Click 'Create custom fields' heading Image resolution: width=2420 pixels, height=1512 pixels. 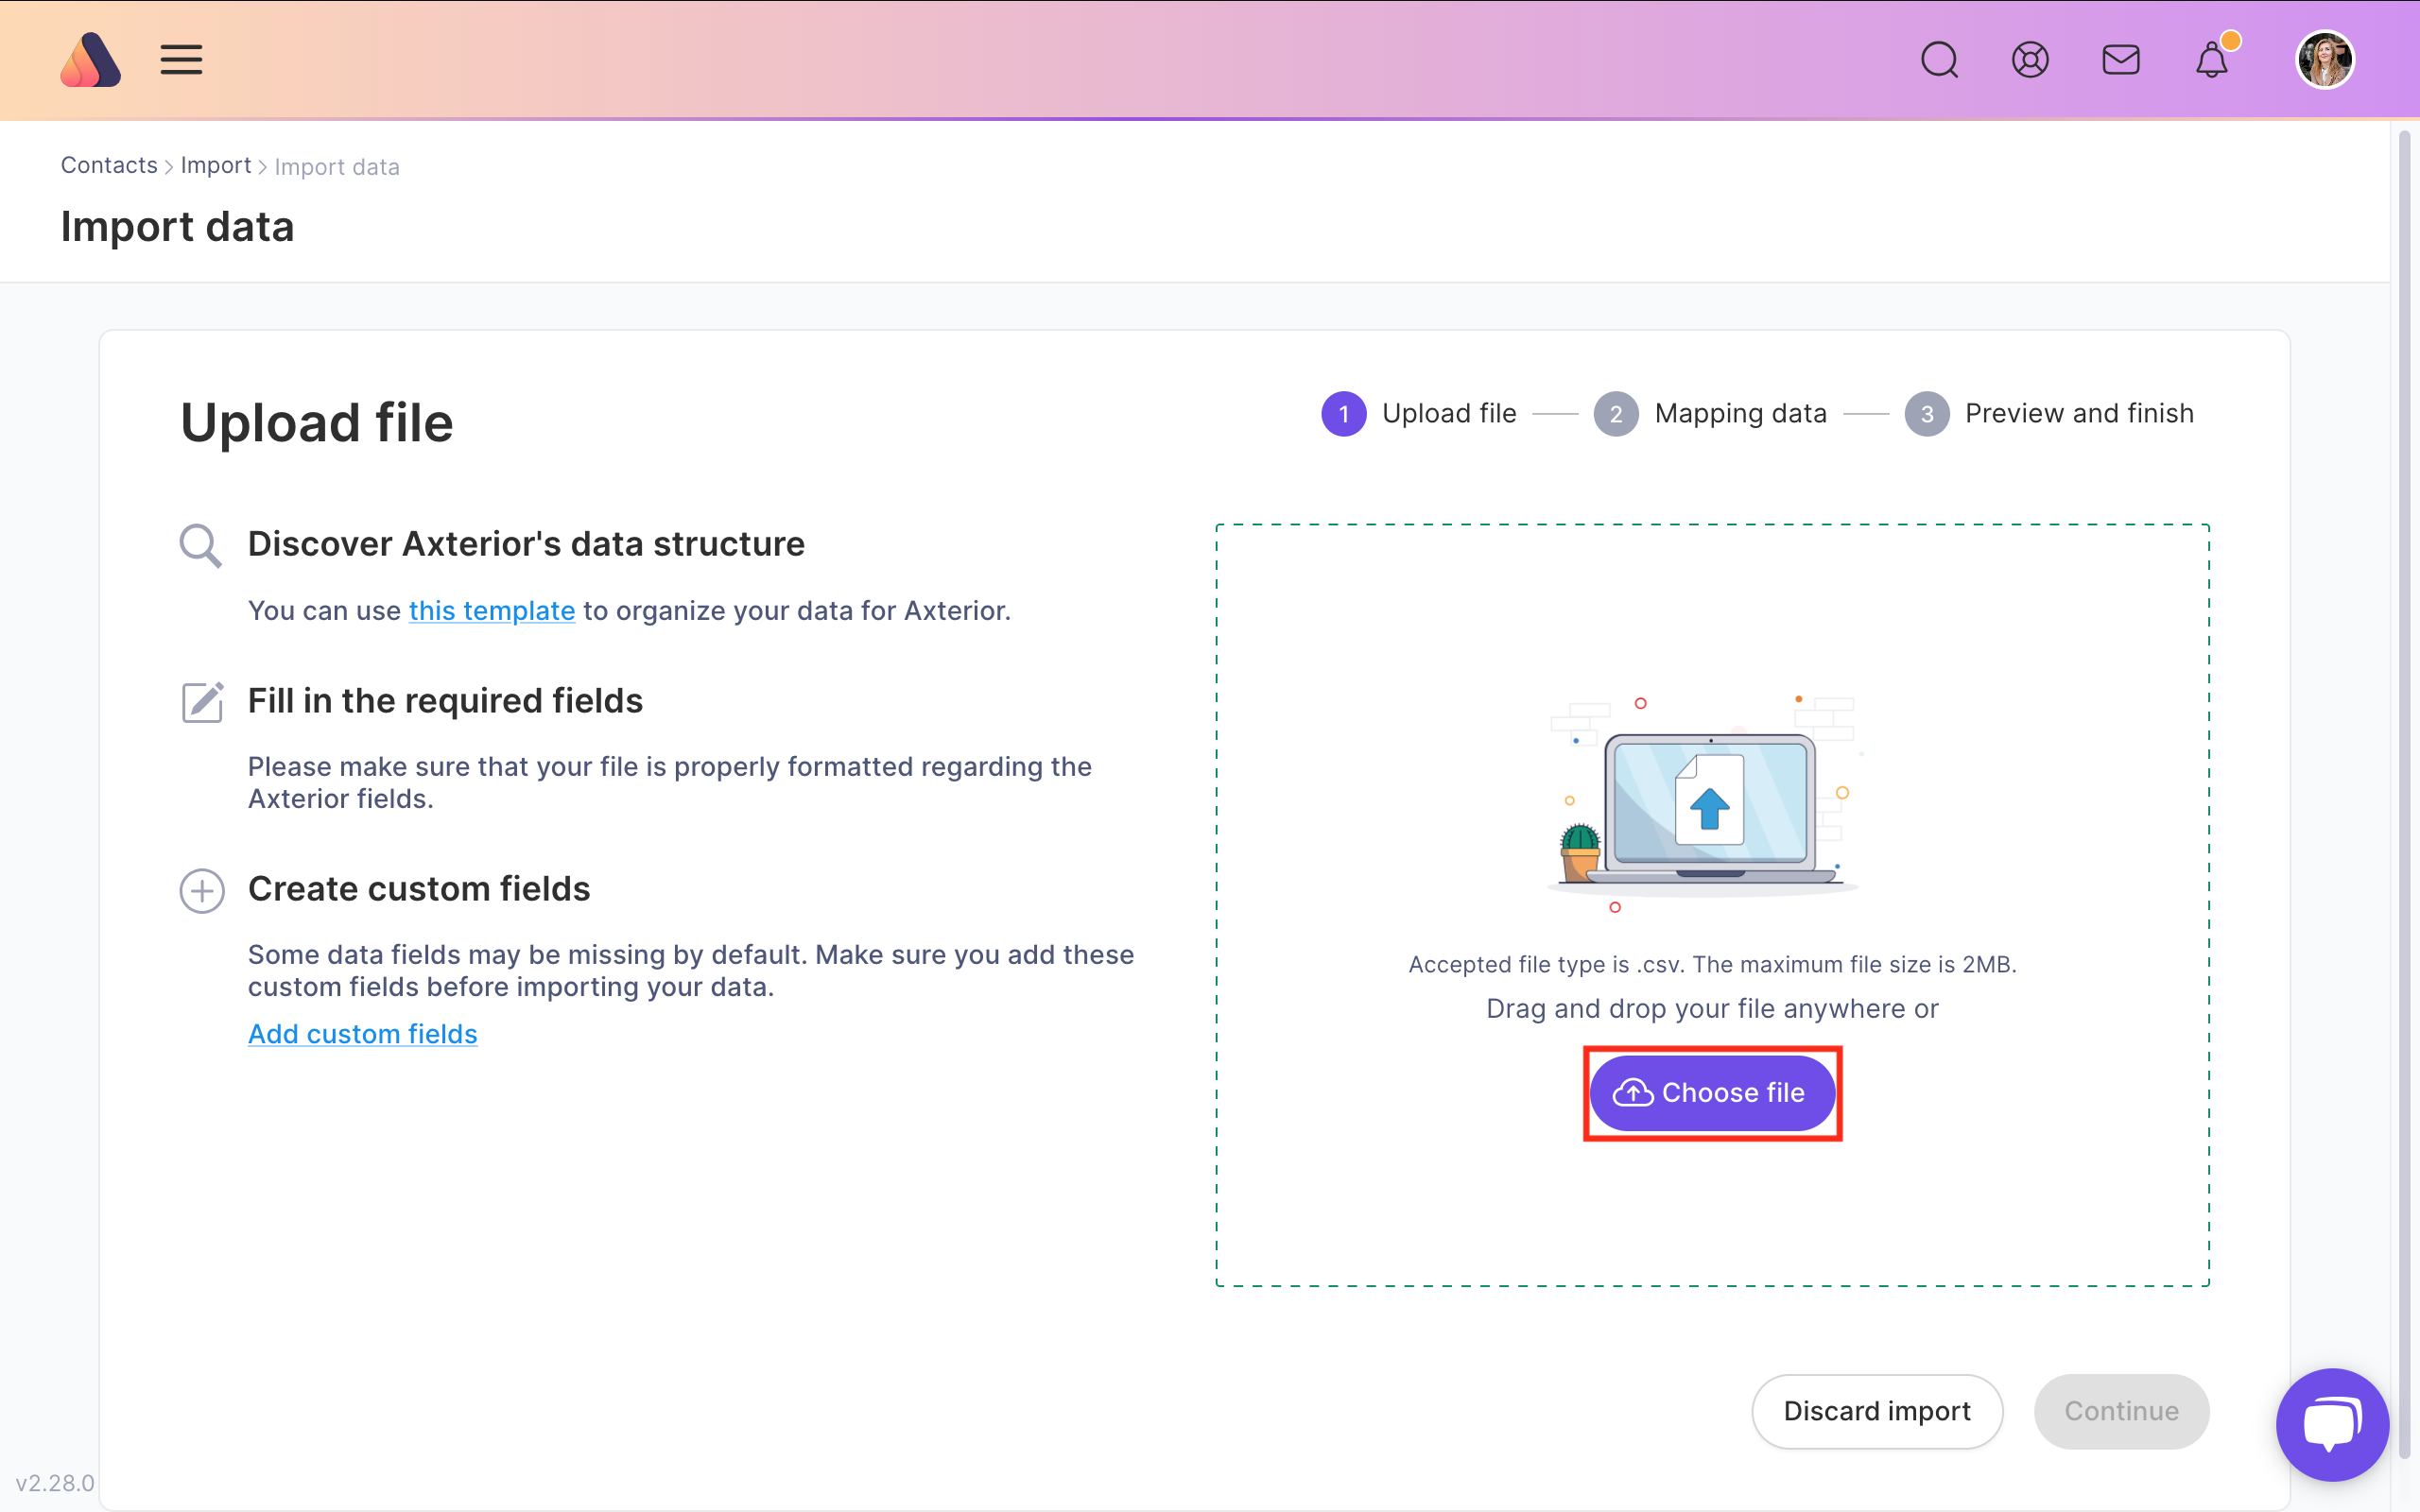(x=419, y=889)
